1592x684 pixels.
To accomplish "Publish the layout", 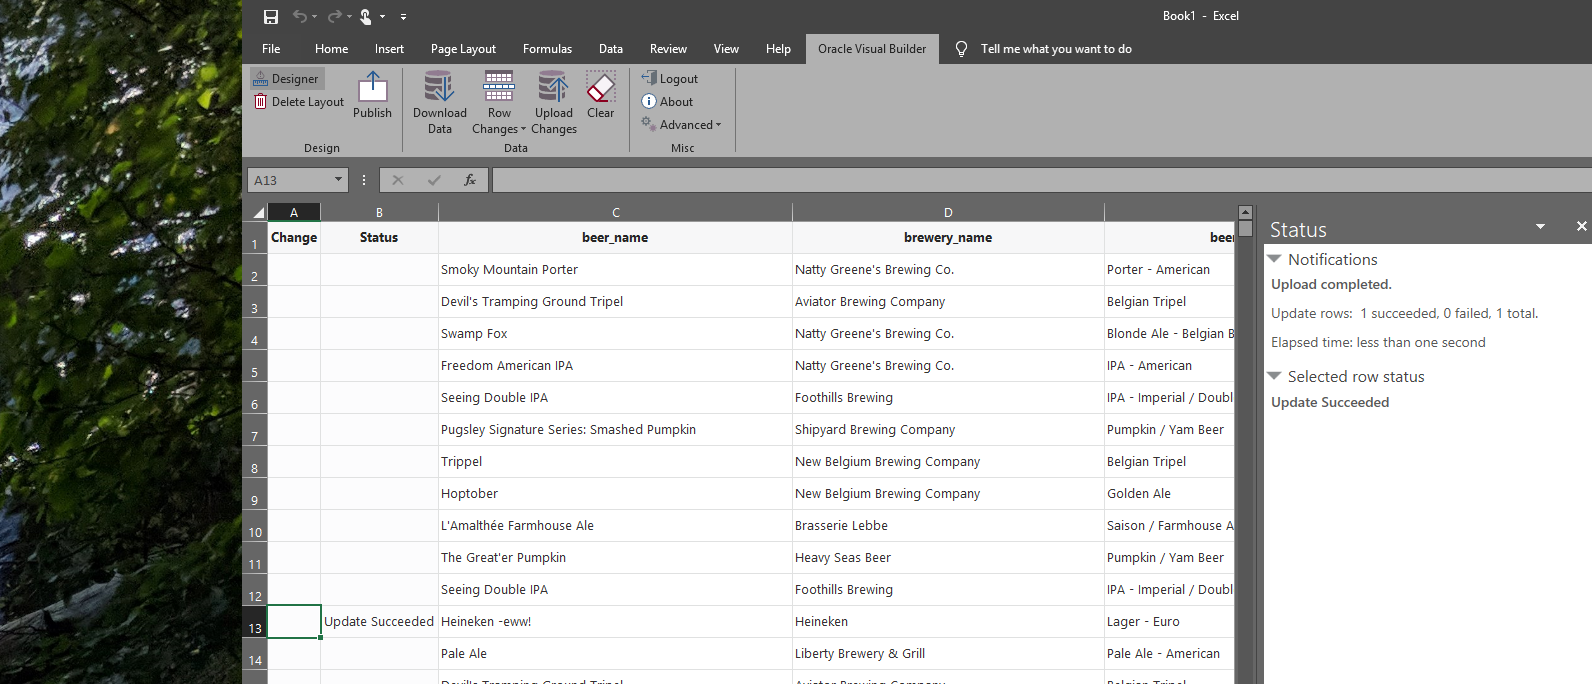I will pyautogui.click(x=372, y=96).
